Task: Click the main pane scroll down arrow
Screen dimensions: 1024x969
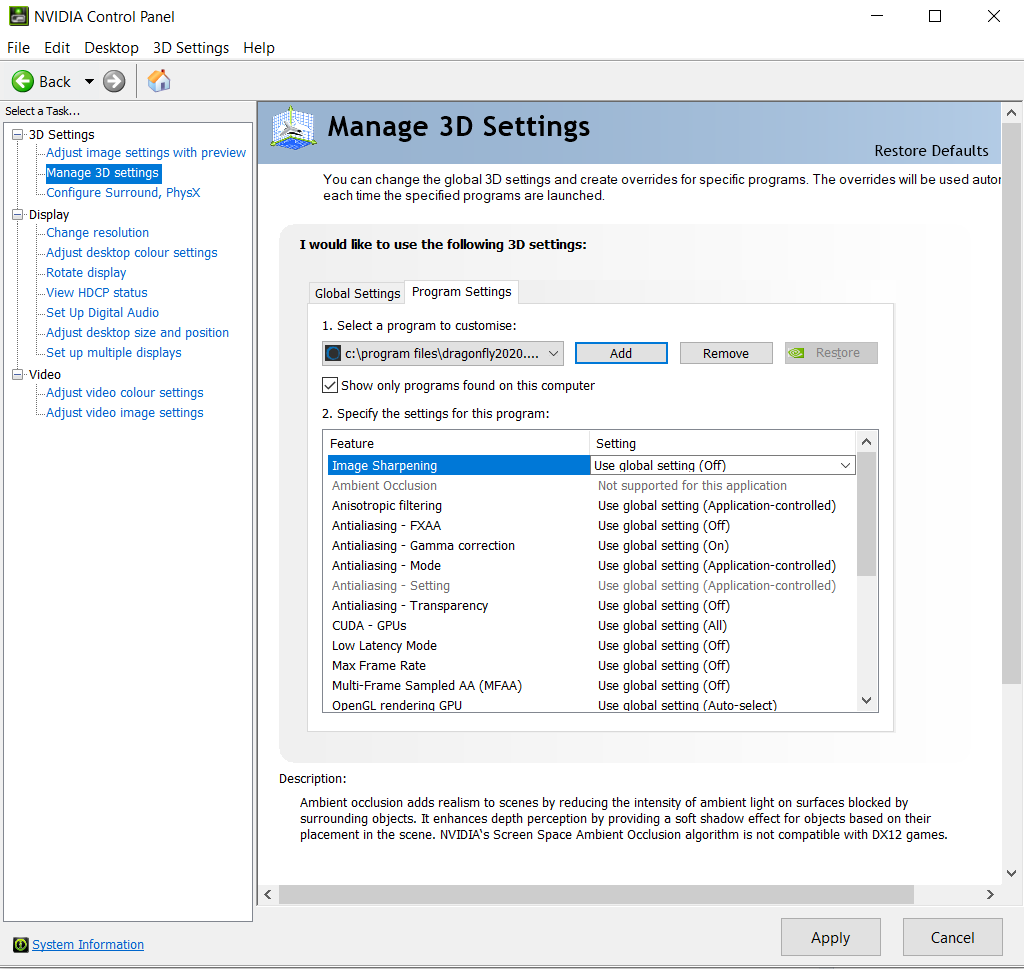Action: click(1012, 873)
